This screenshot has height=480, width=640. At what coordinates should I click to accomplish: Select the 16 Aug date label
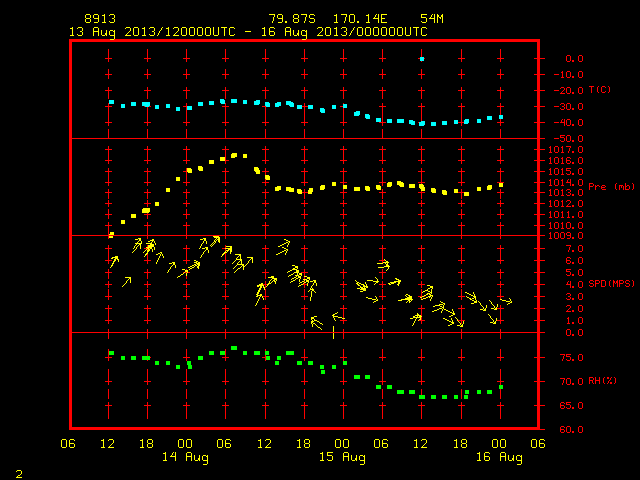[499, 457]
